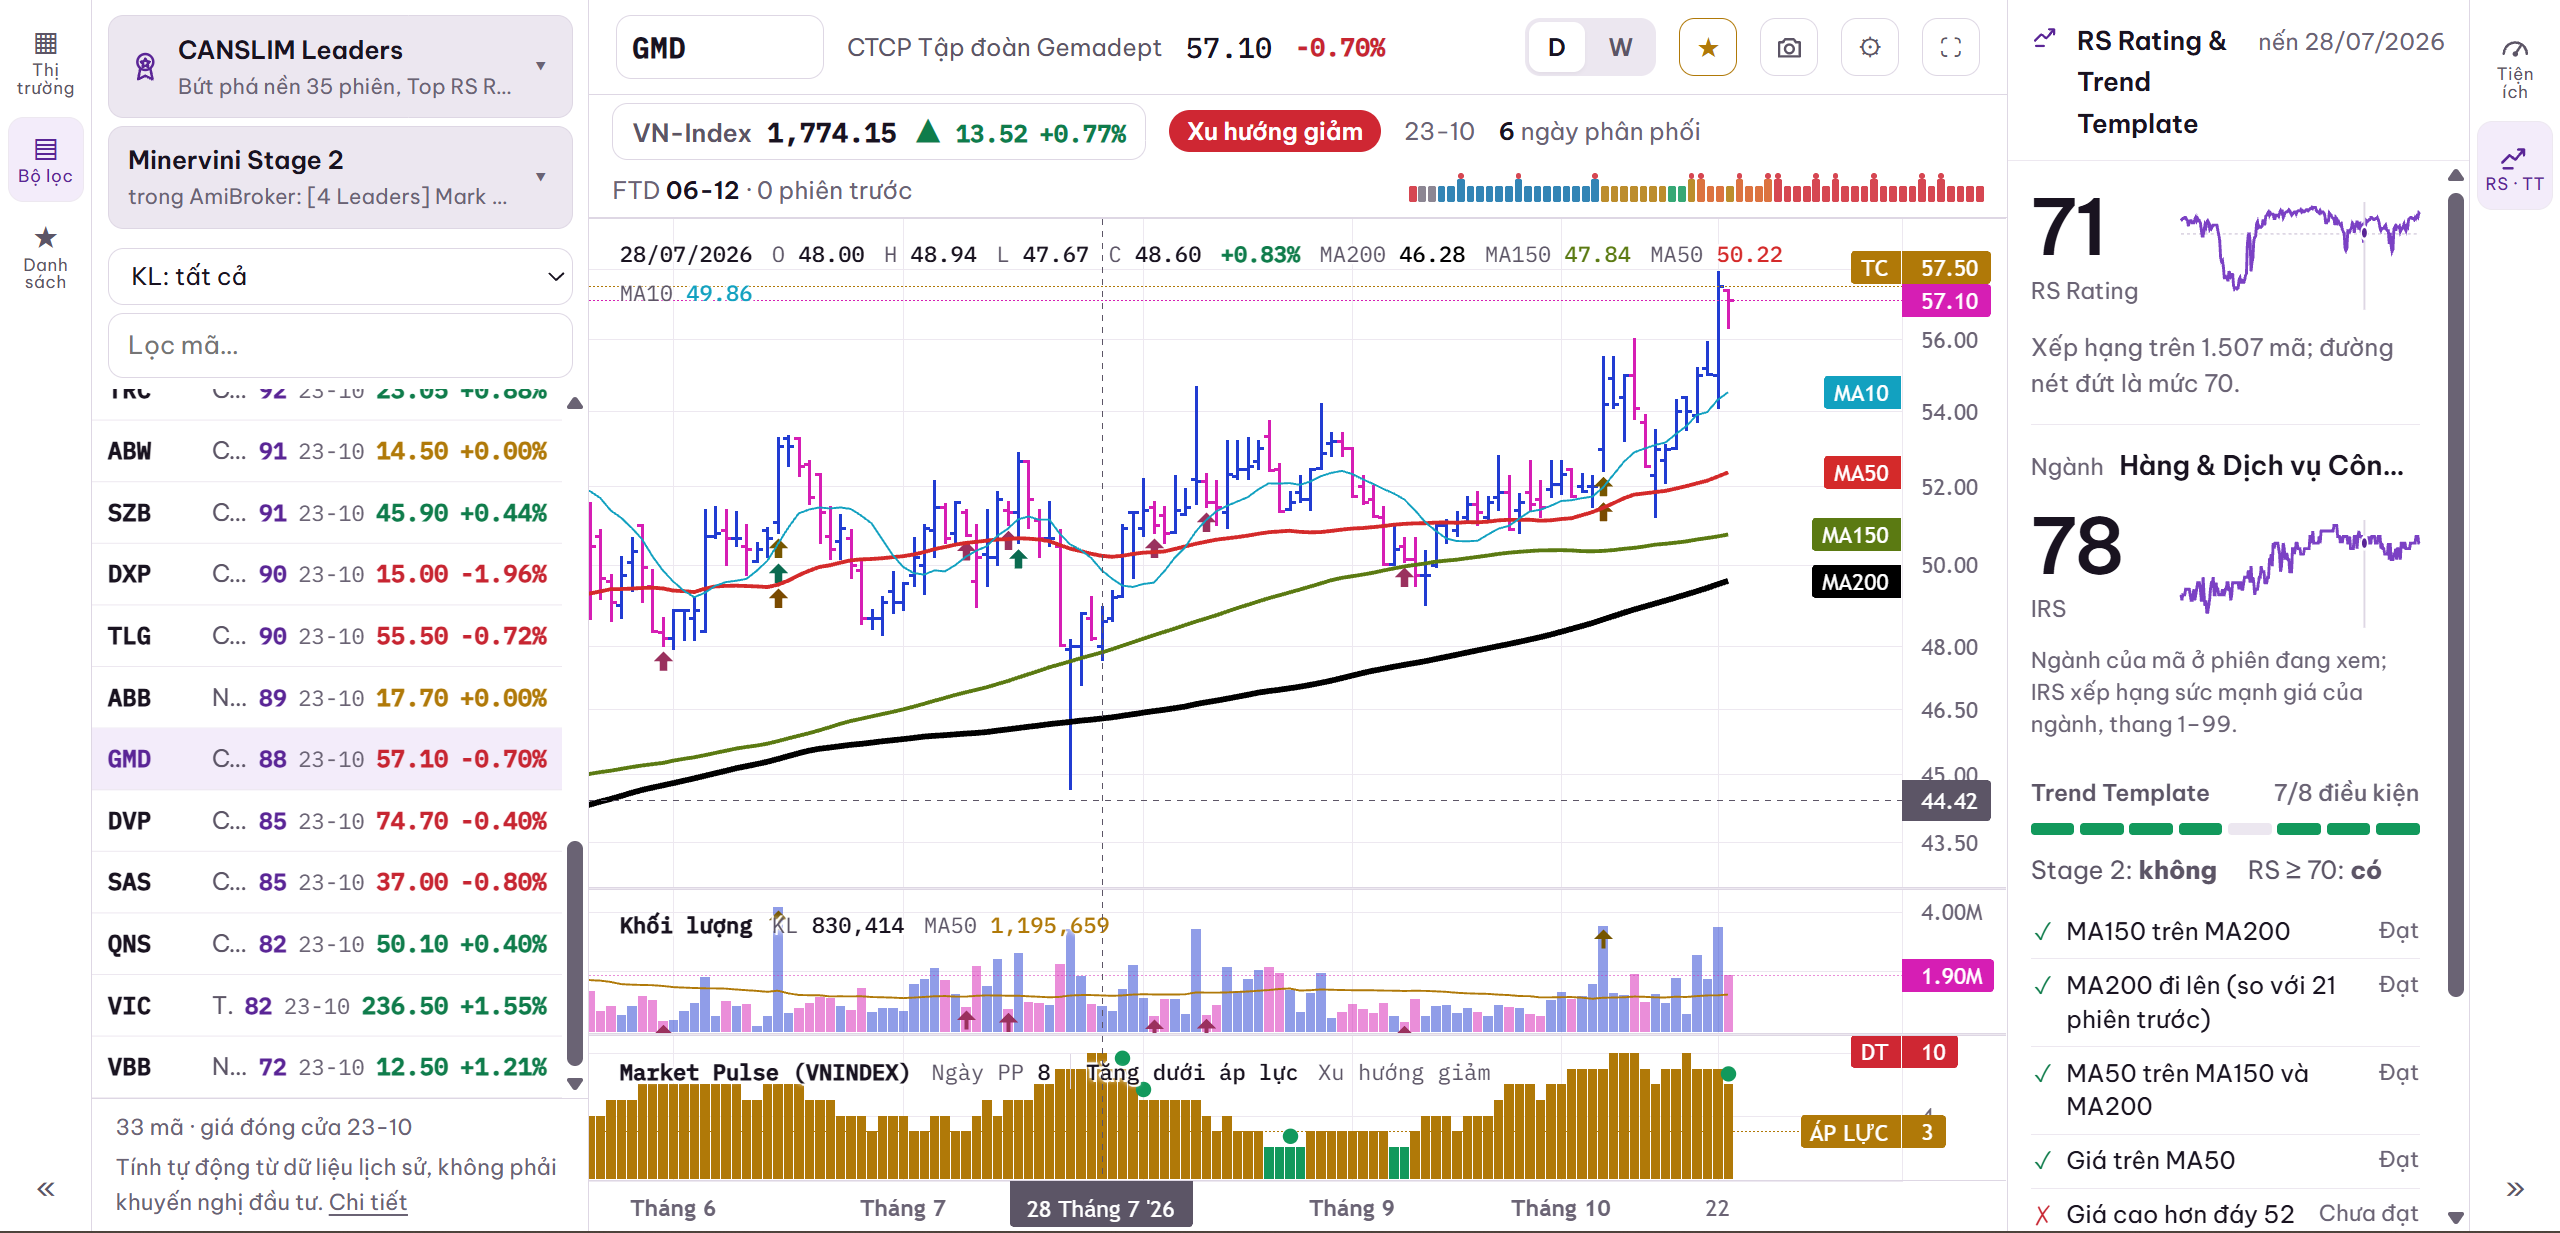
Task: Toggle favorite star for GMD
Action: coord(1708,47)
